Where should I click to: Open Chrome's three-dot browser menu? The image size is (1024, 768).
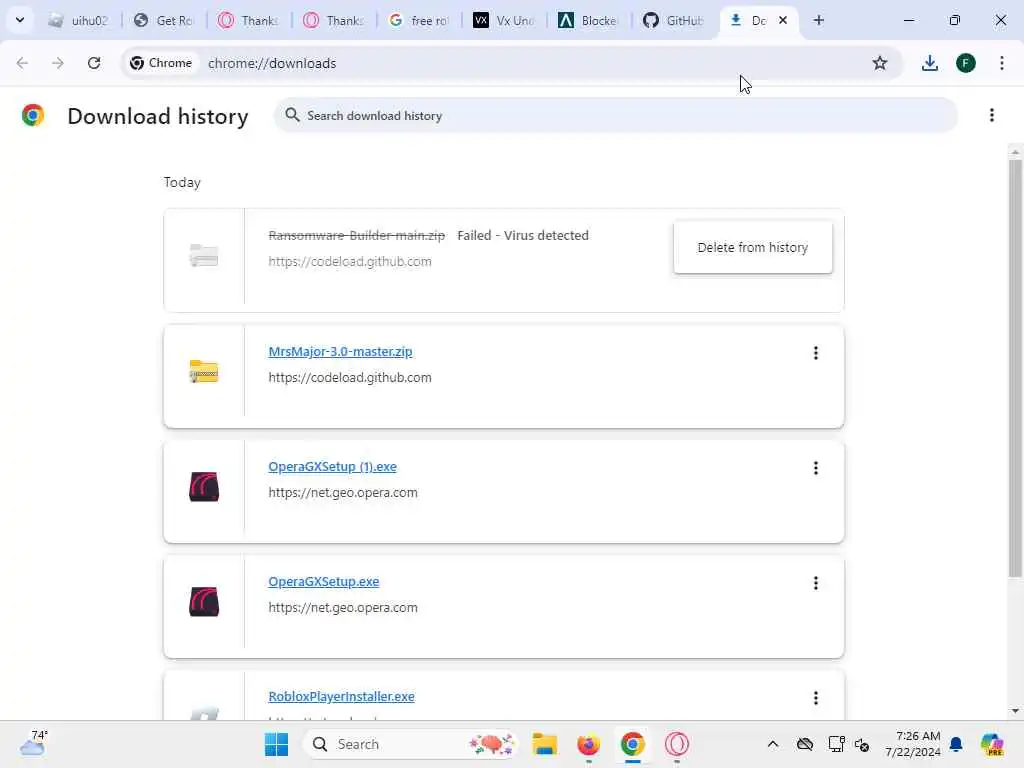tap(1002, 63)
